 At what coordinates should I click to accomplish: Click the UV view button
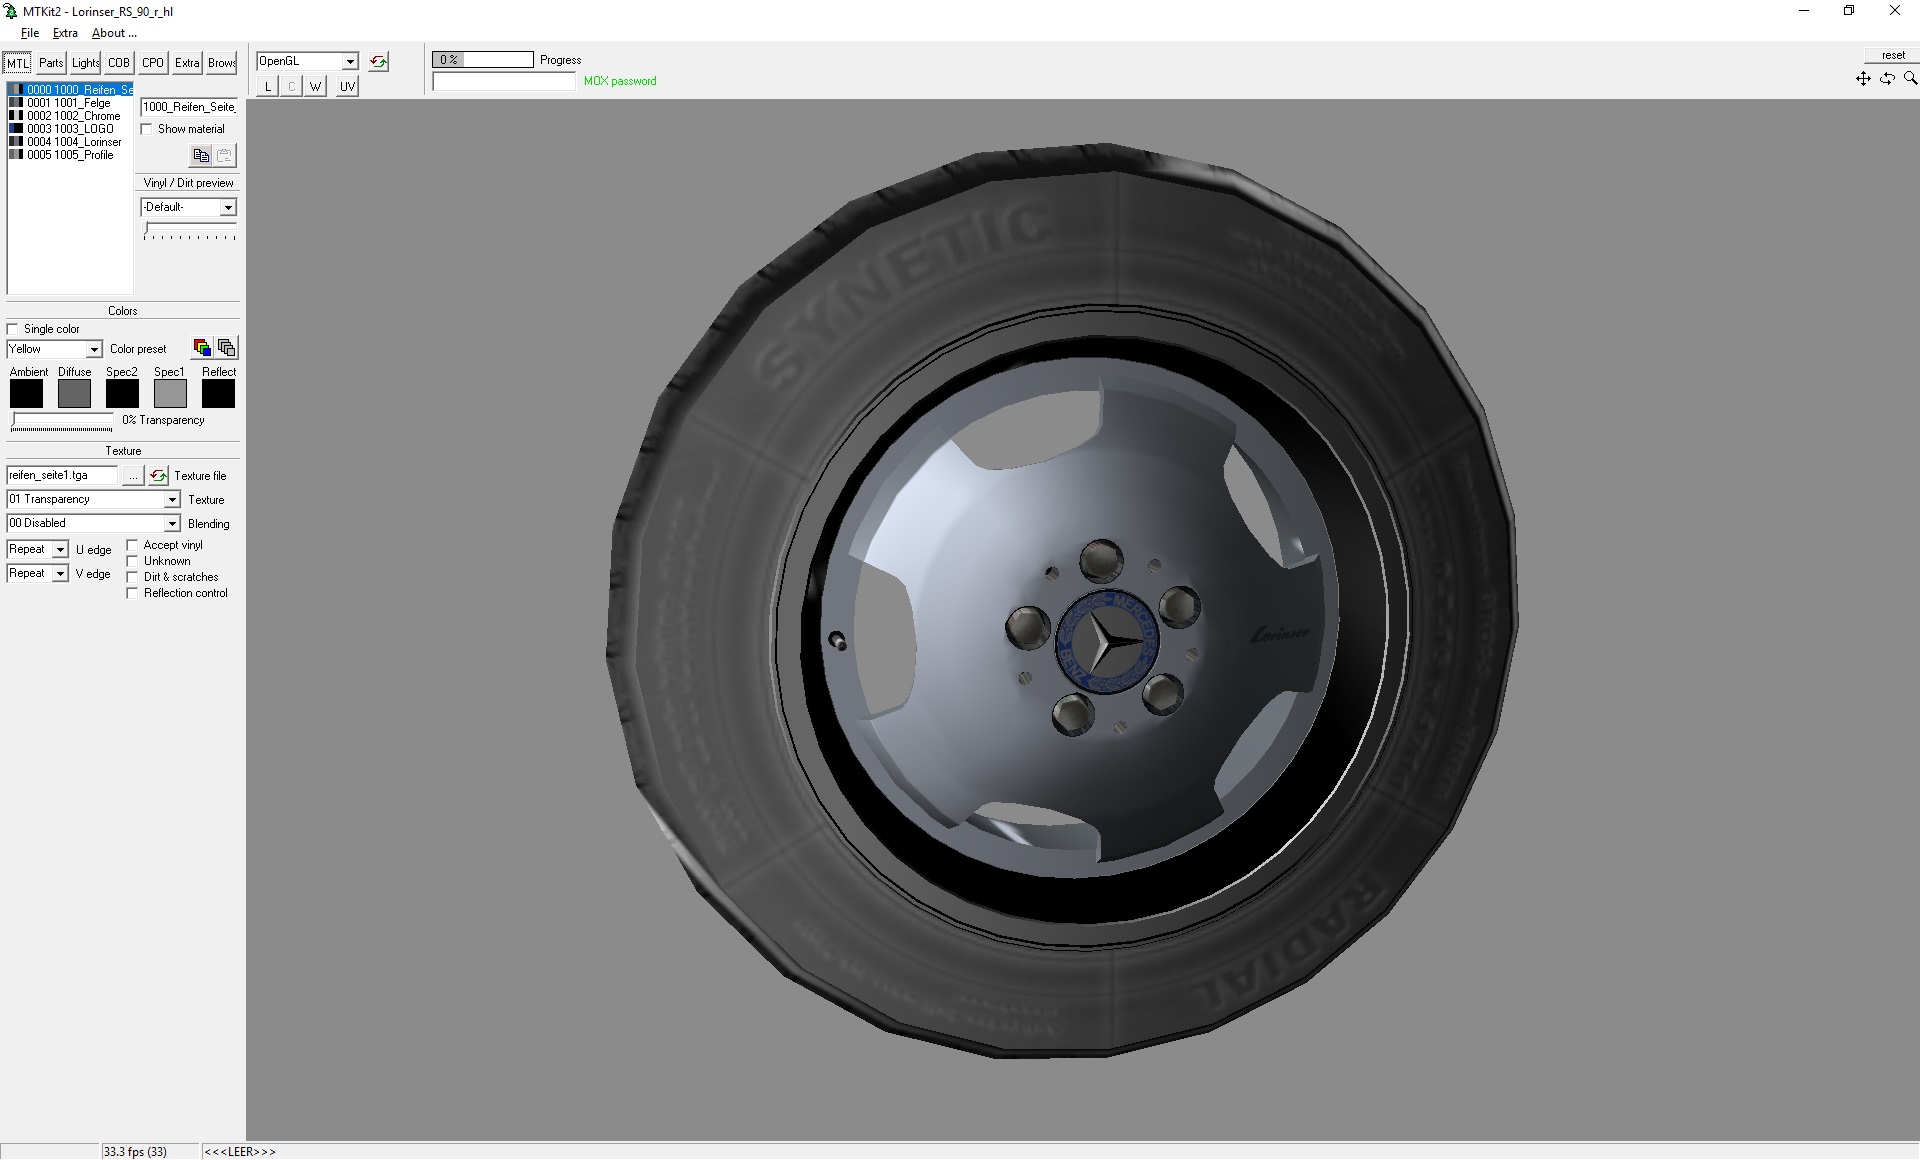click(x=347, y=87)
